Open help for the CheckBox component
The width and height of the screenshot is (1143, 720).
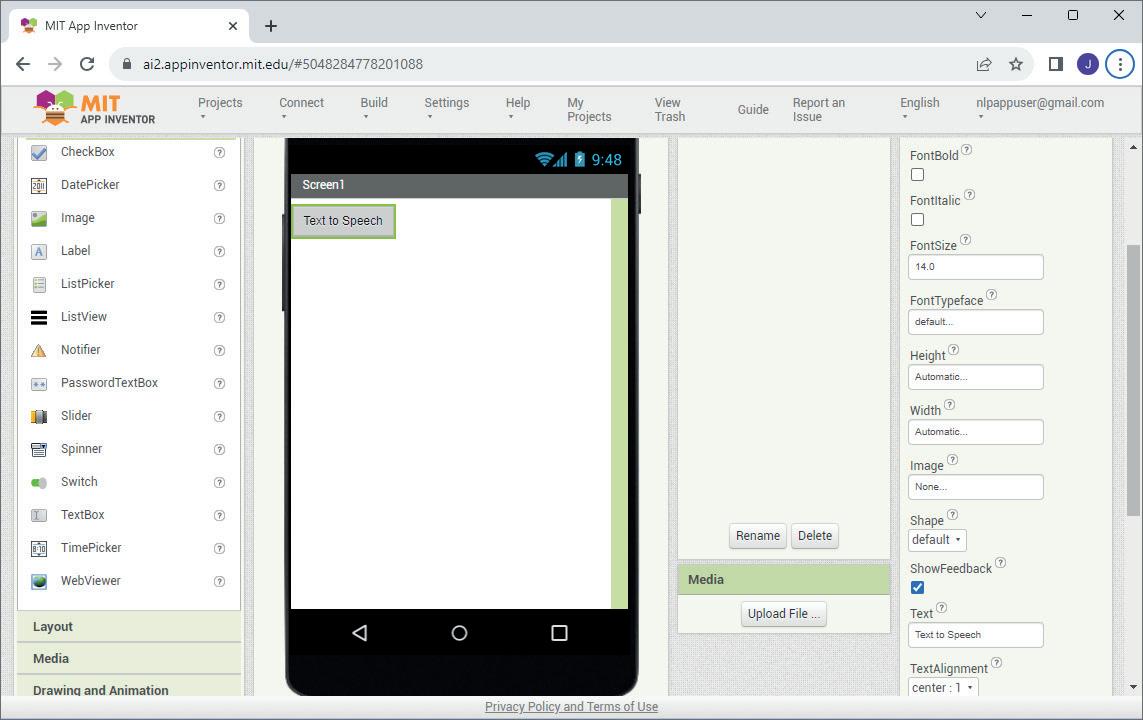click(219, 152)
